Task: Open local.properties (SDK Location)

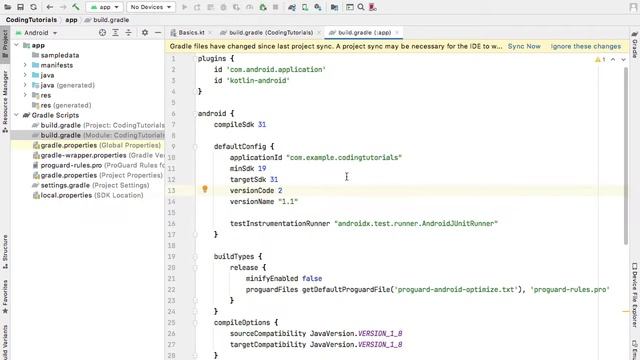Action: click(88, 195)
